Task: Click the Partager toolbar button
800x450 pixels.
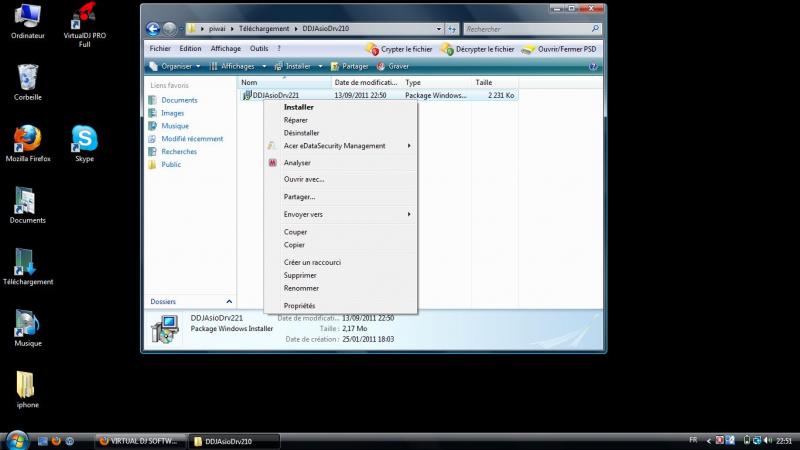Action: click(x=349, y=66)
